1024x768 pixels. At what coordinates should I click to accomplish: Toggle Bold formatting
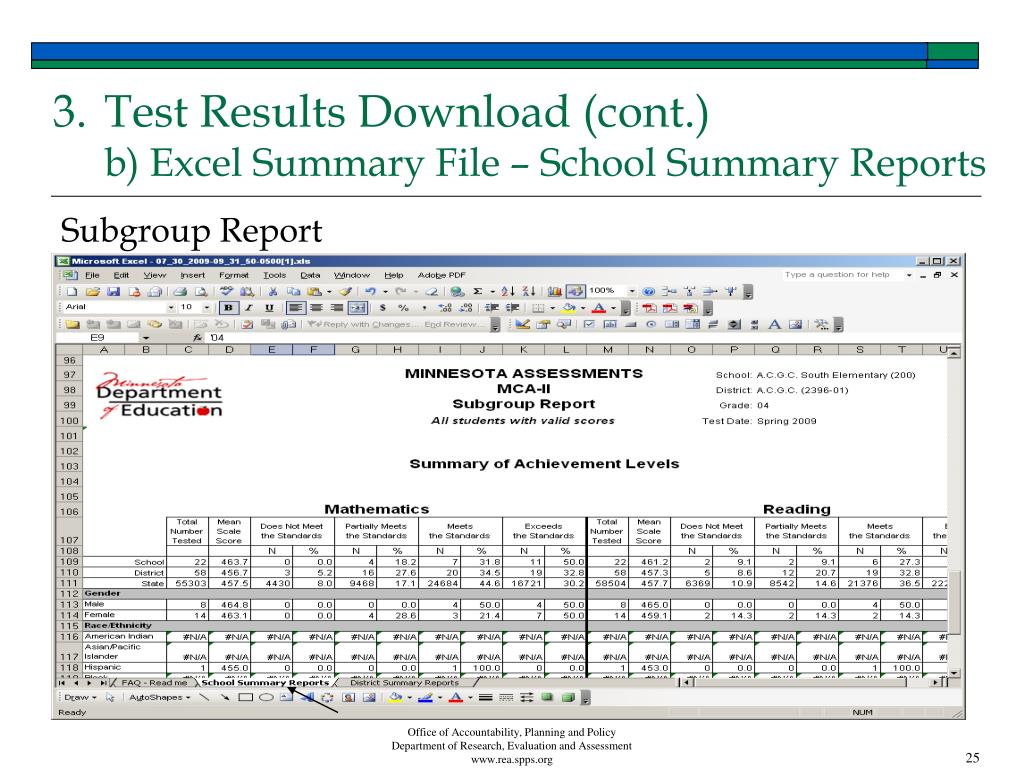[x=228, y=308]
